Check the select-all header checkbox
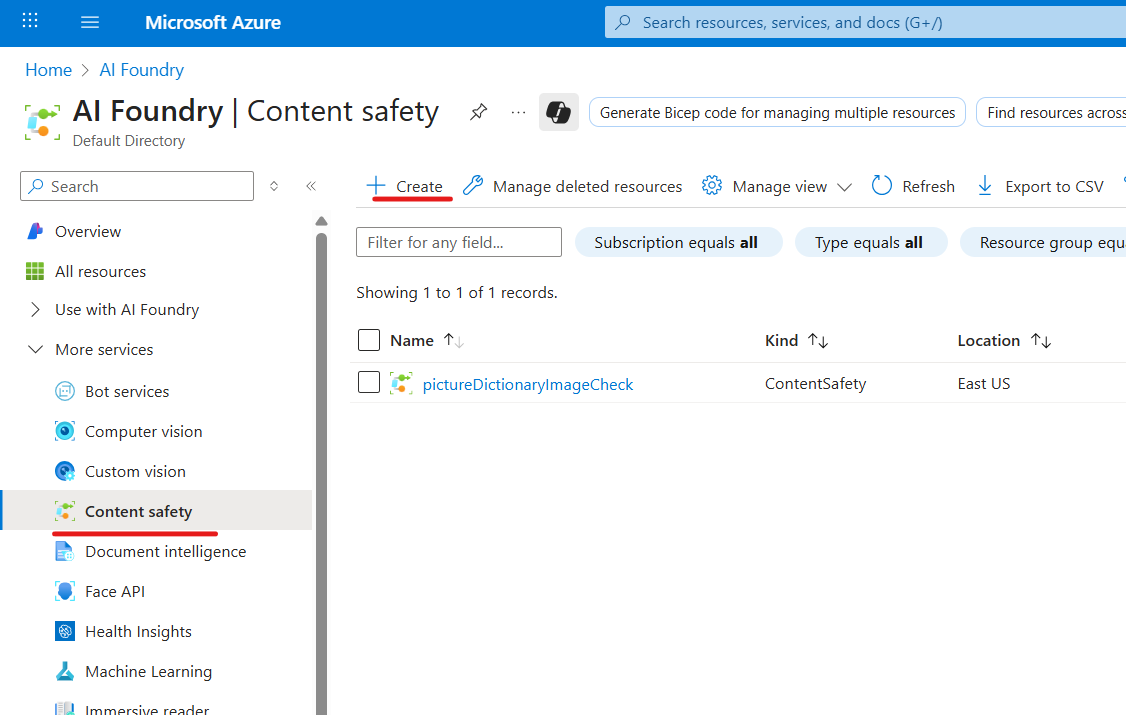The height and width of the screenshot is (715, 1126). (368, 340)
